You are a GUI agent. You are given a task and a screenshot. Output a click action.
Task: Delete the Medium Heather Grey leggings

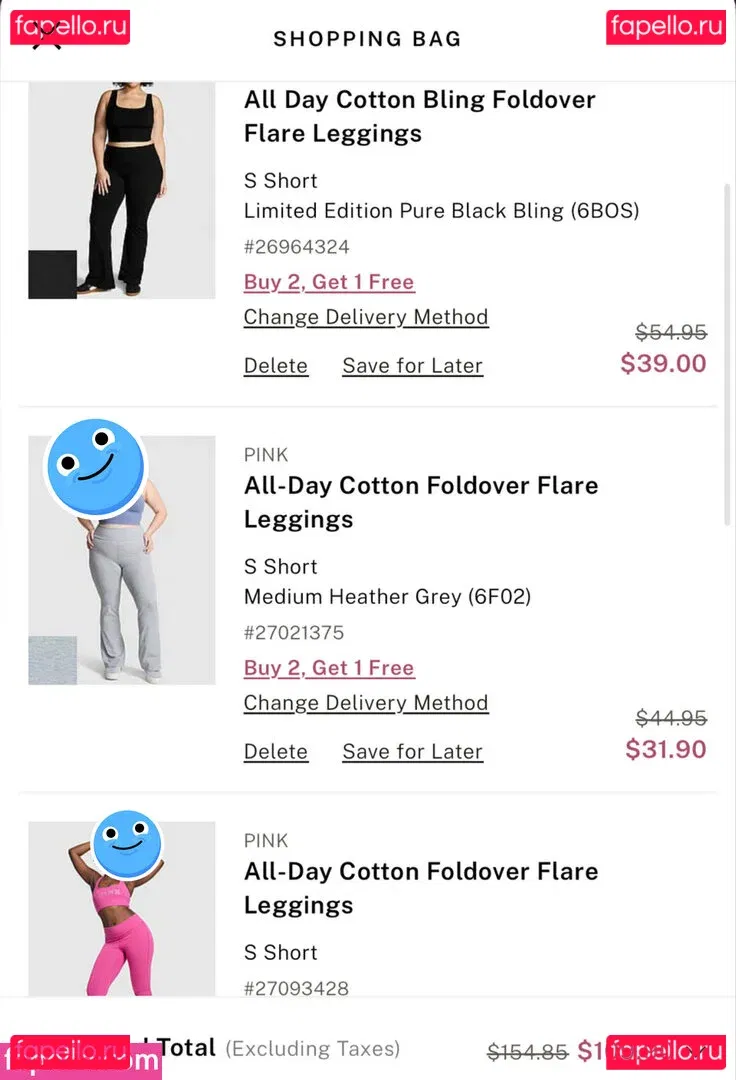[276, 752]
